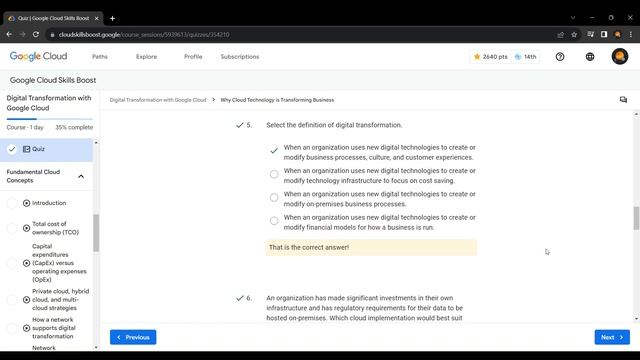Select the financial models answer option

(x=274, y=221)
